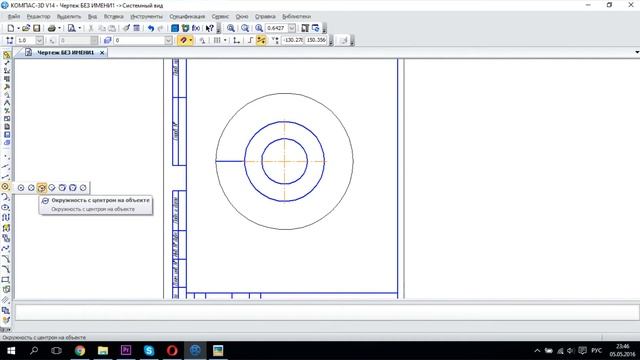640x360 pixels.
Task: Select the Rectangle tool in left toolbar
Action: (x=5, y=280)
